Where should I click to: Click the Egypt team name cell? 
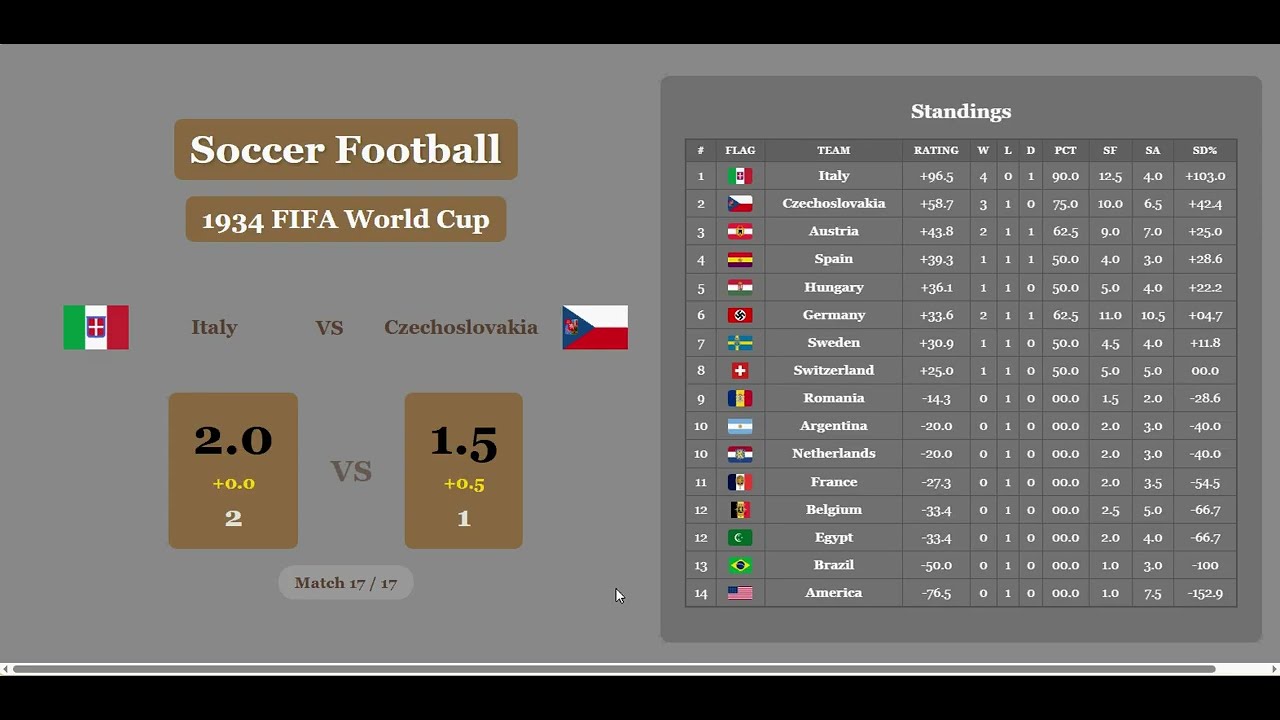(x=833, y=538)
